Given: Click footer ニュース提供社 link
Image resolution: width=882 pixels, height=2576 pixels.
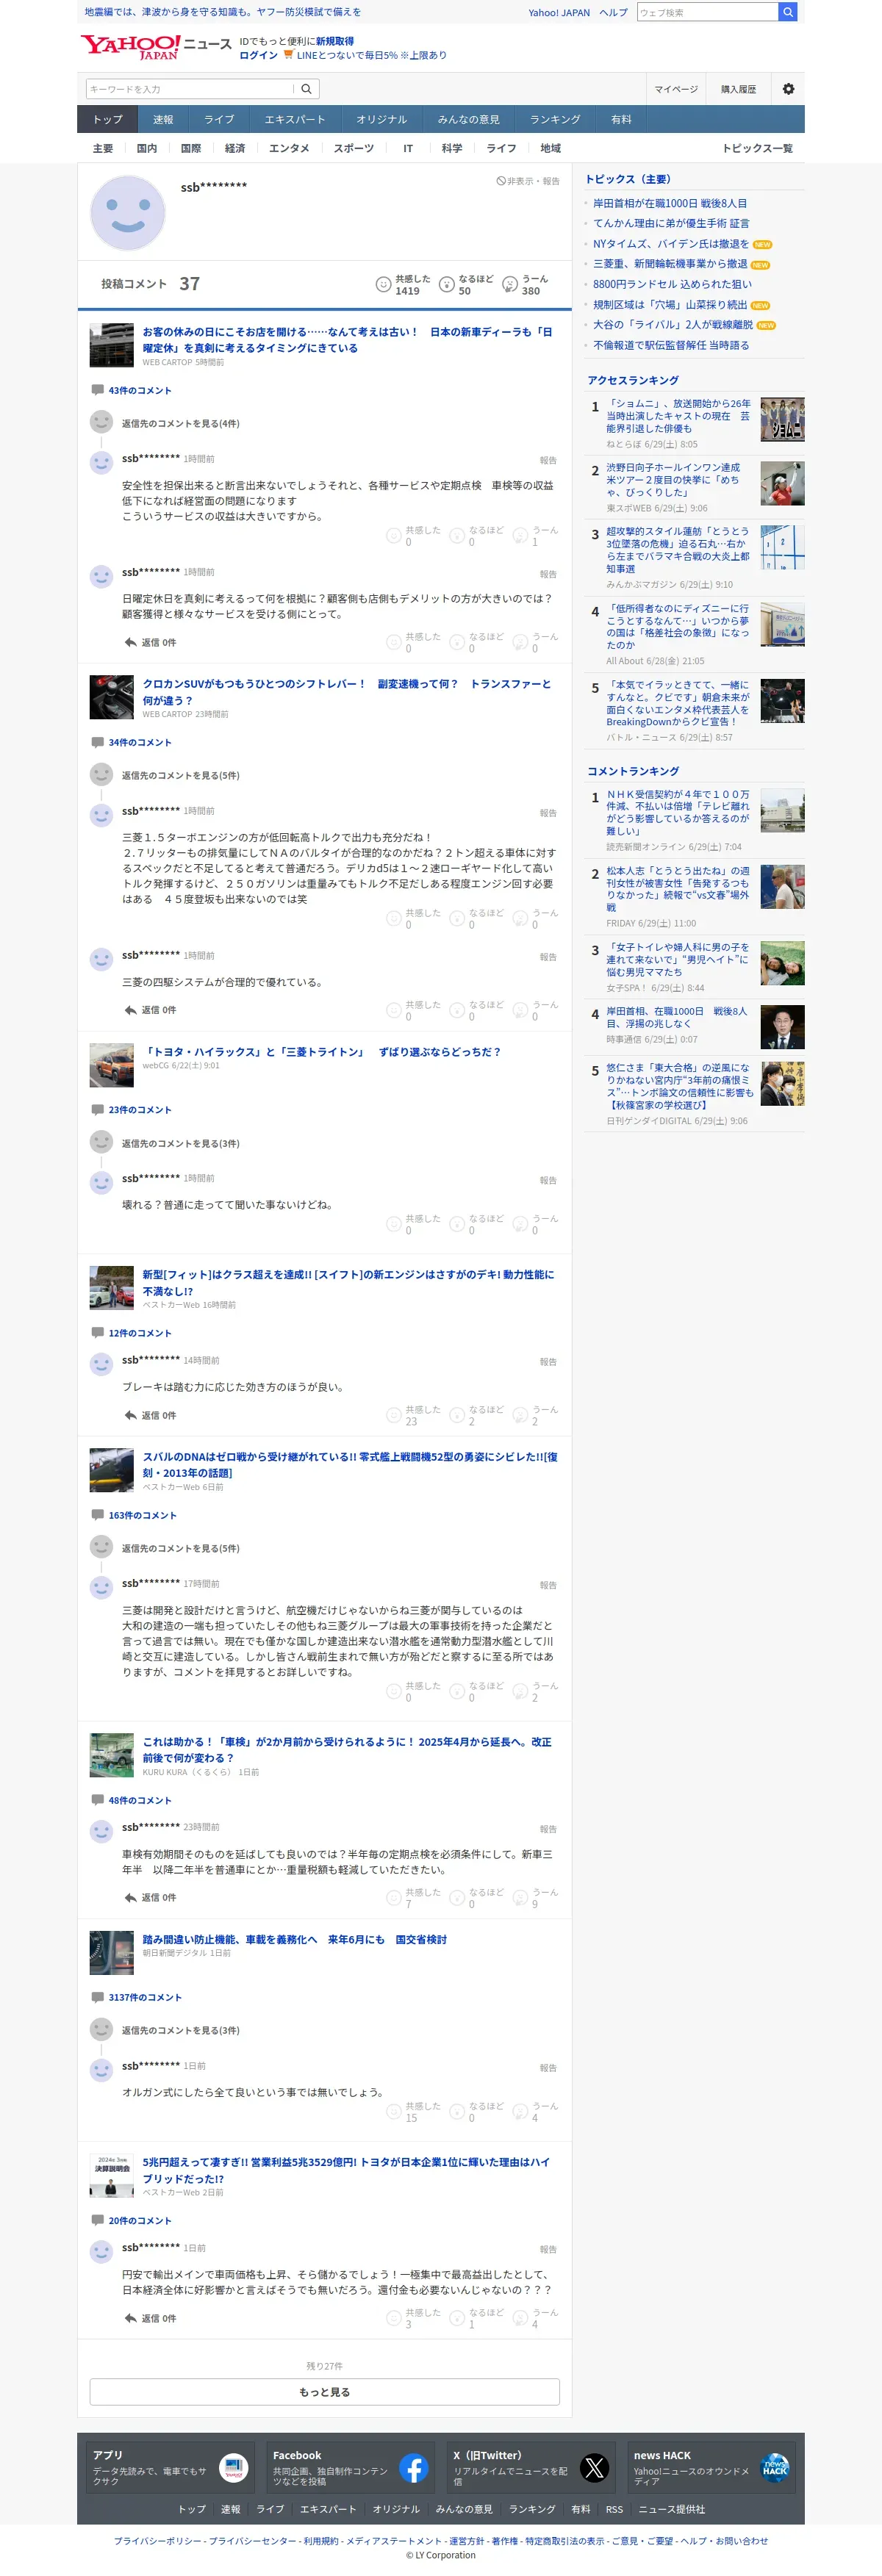Looking at the screenshot, I should 672,2509.
